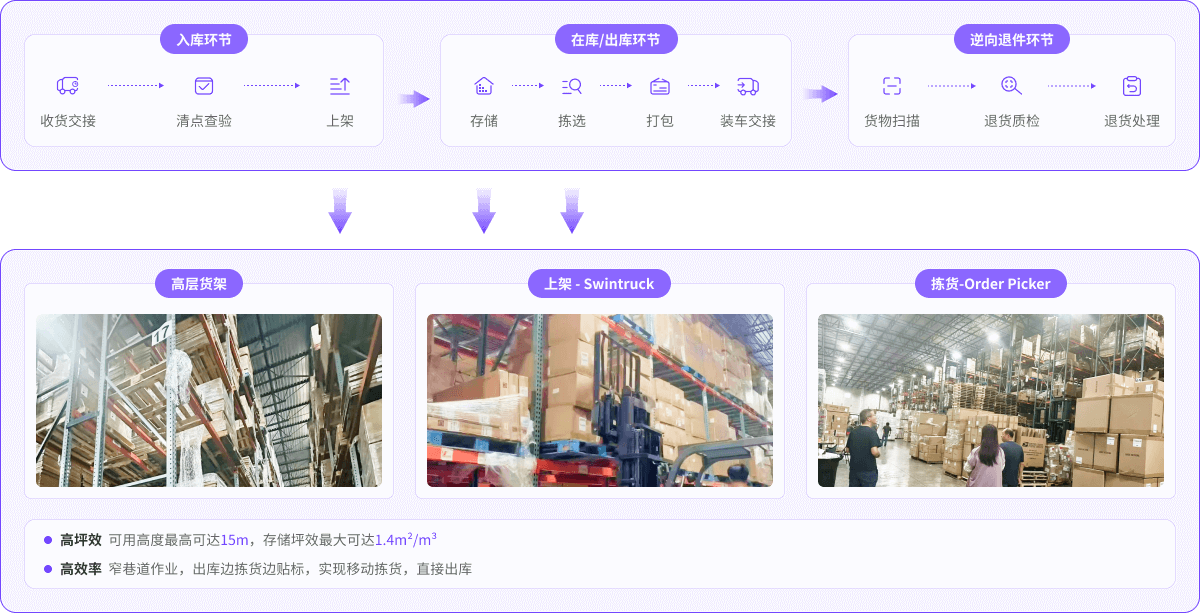Viewport: 1200px width, 613px height.
Task: Select the 打包 package icon
Action: coord(660,86)
